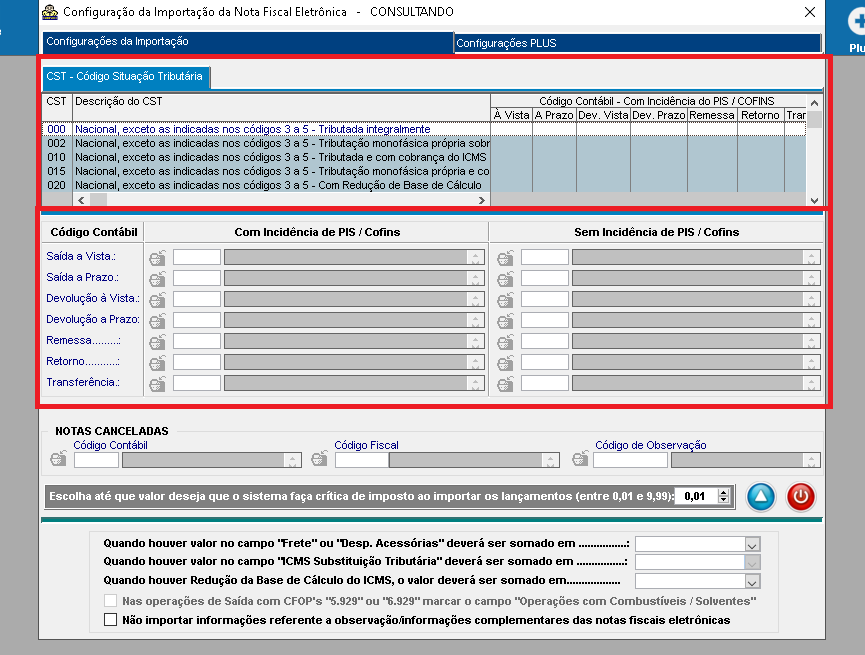
Task: Click lookup icon for Retorno Sem Incidência
Action: click(x=505, y=362)
